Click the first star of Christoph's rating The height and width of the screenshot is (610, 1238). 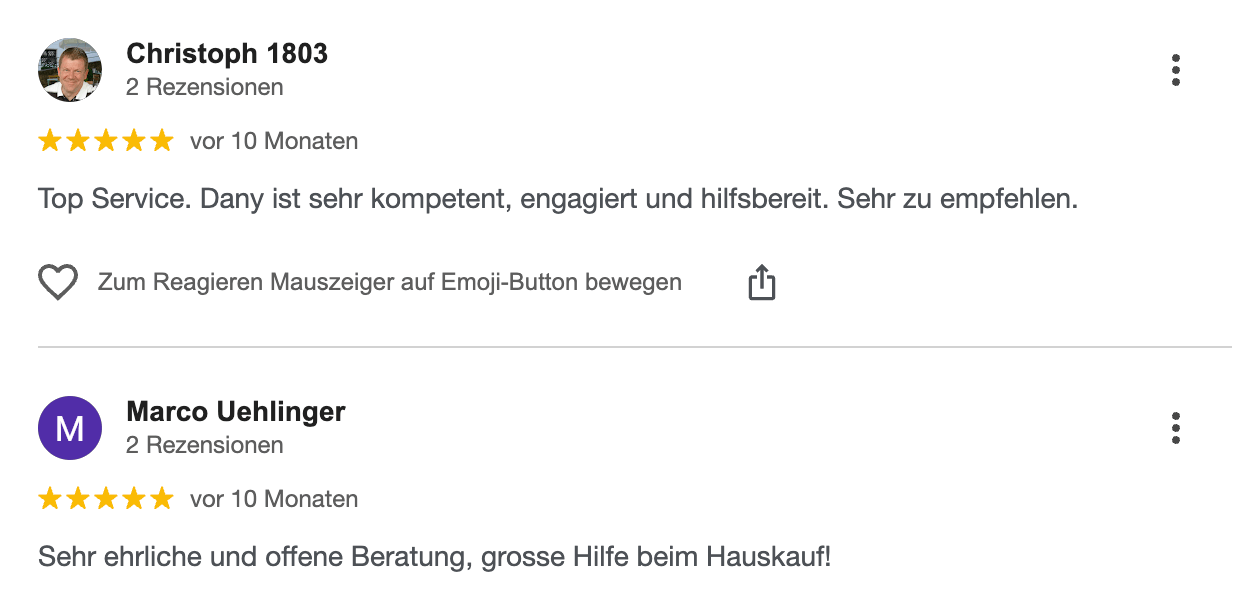coord(50,141)
